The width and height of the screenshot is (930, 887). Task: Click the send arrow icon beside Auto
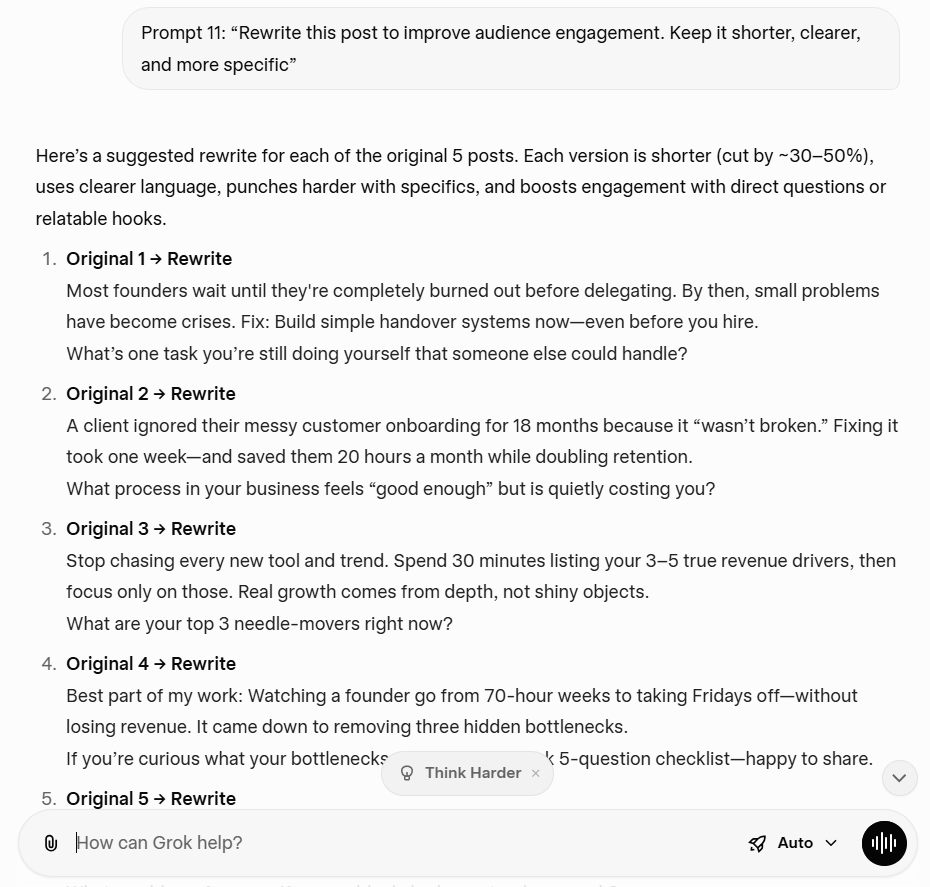click(x=757, y=843)
